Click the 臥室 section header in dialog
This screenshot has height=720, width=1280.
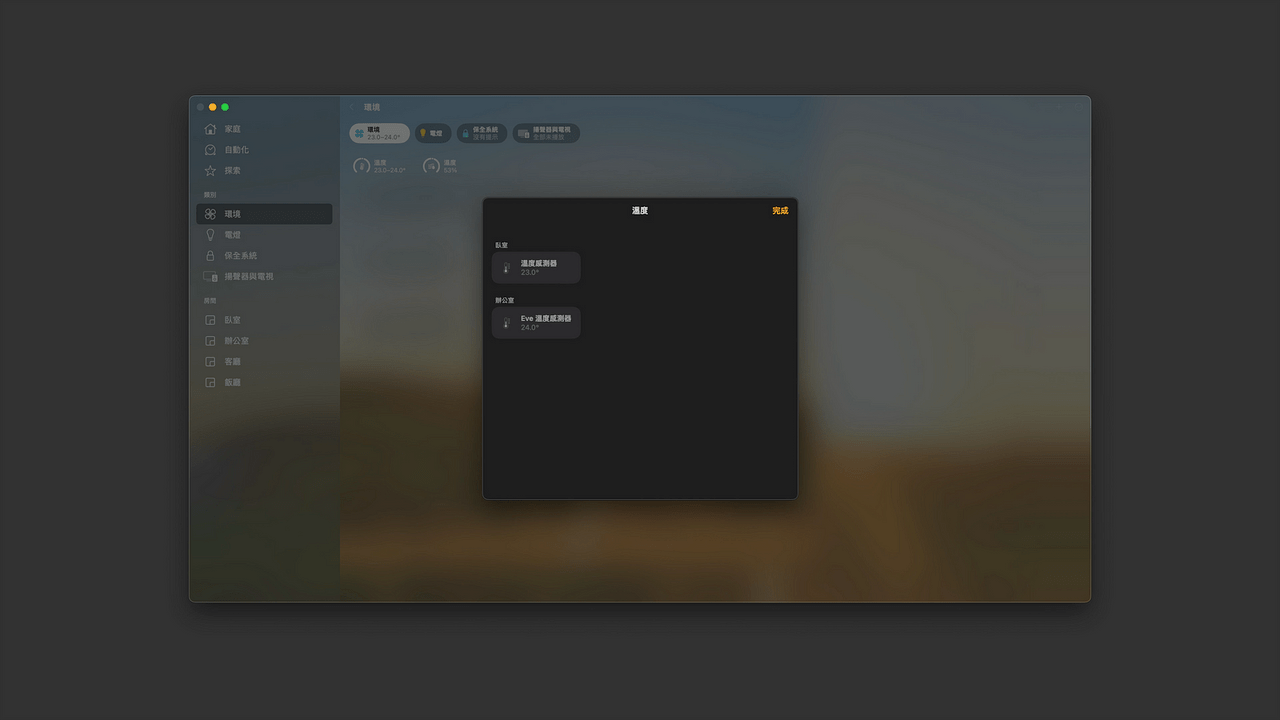[x=502, y=245]
